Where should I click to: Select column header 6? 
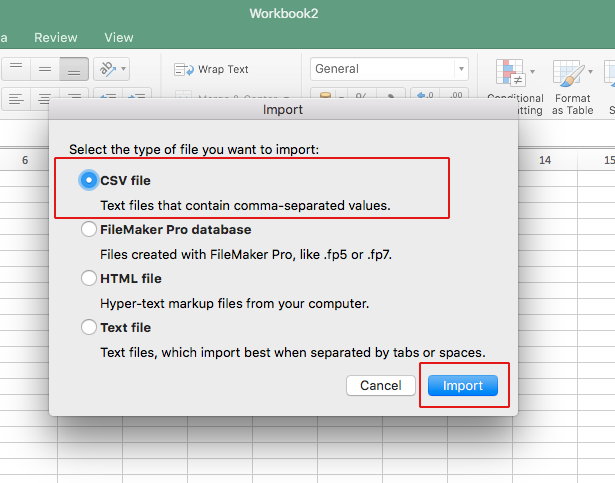click(x=25, y=160)
